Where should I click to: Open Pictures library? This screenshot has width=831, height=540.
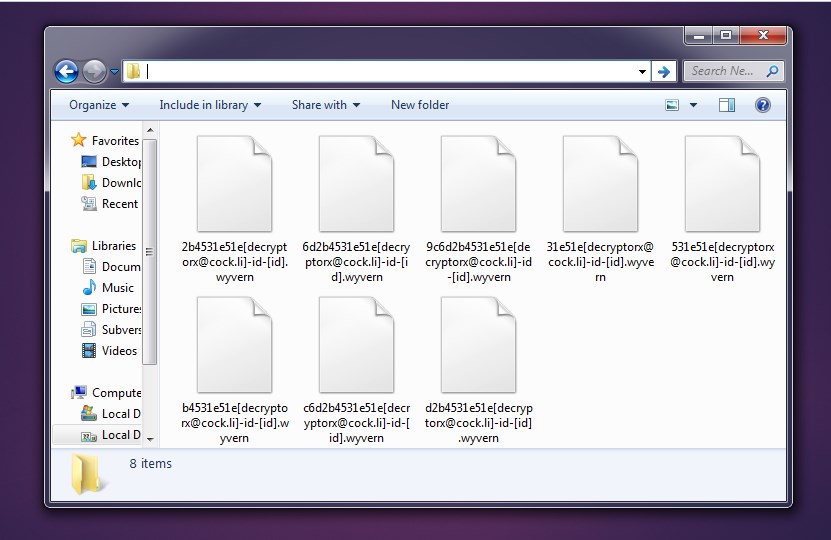coord(111,308)
